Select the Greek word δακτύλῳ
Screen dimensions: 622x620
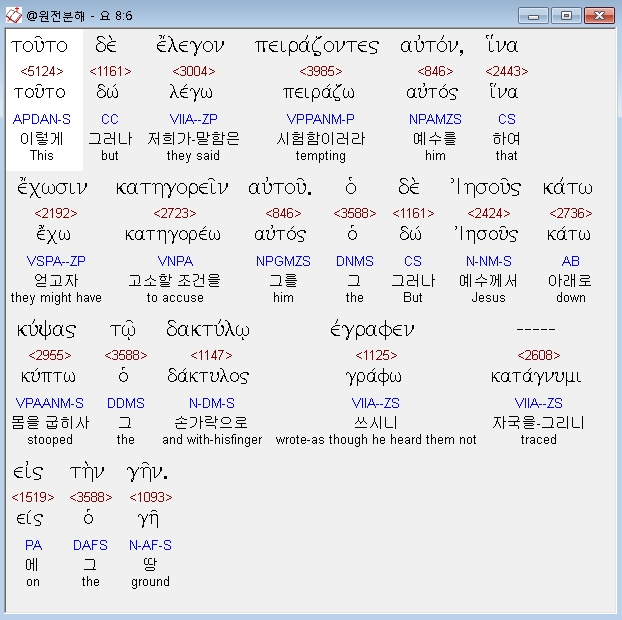[208, 329]
